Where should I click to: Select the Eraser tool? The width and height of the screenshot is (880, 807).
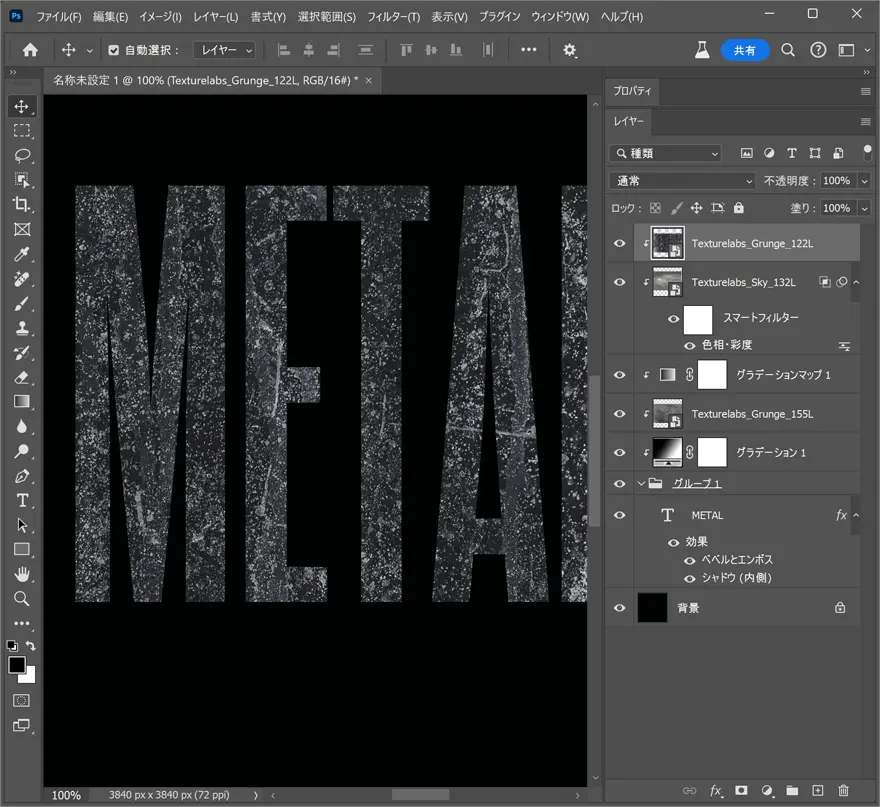tap(22, 378)
